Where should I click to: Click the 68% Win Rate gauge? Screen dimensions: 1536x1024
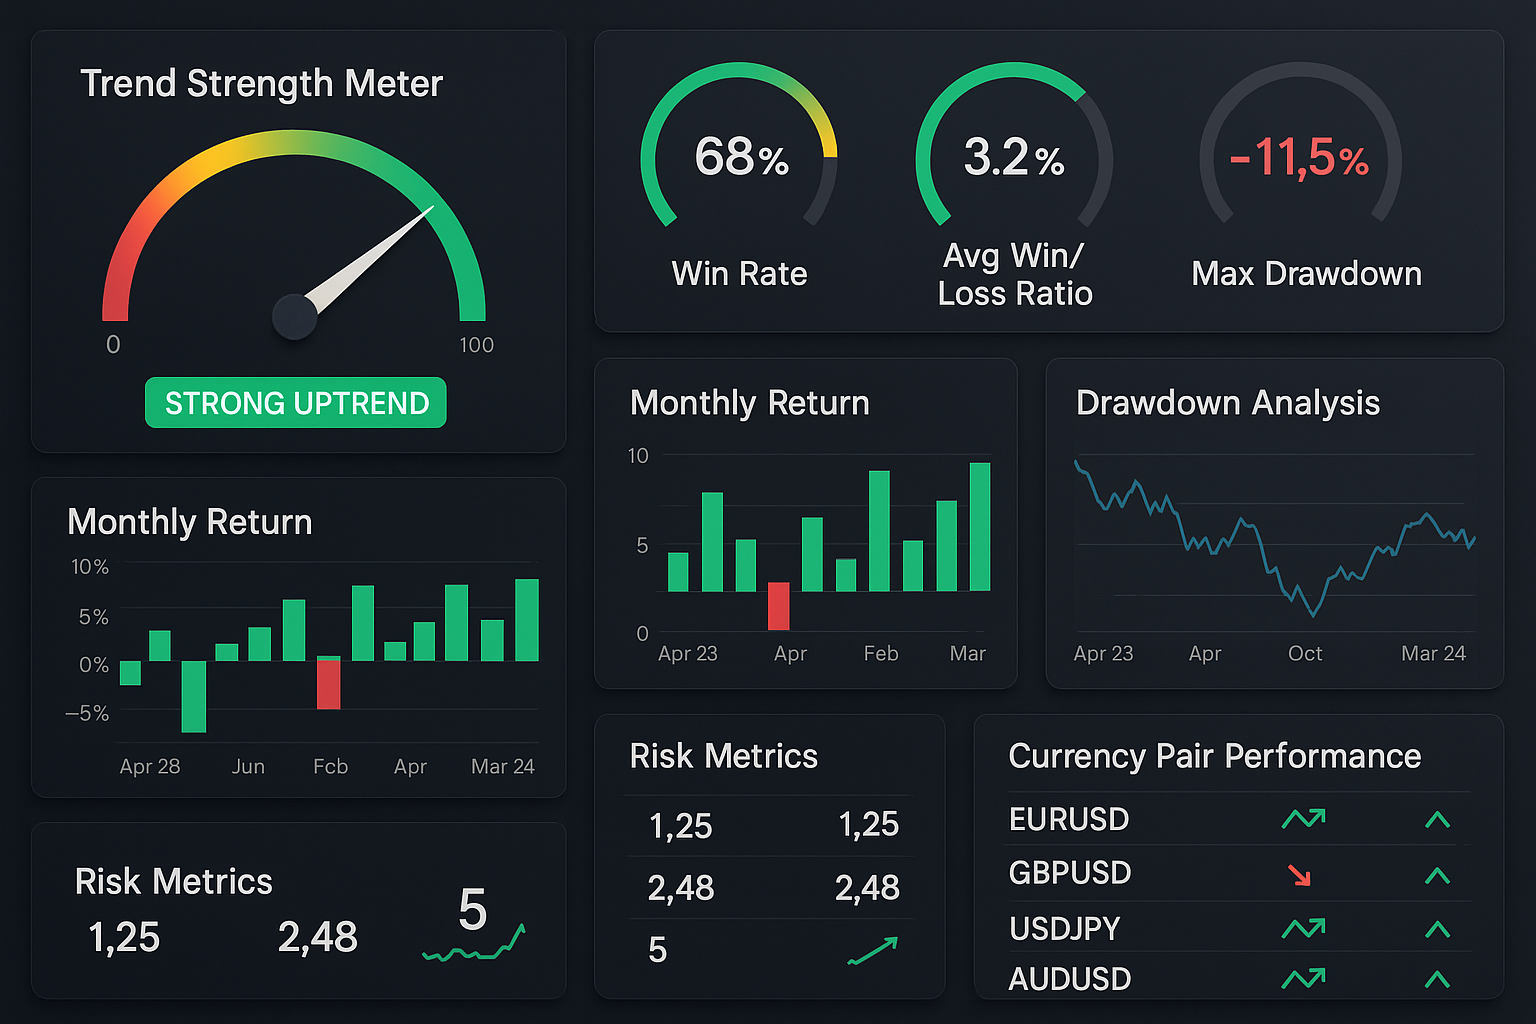pos(740,156)
